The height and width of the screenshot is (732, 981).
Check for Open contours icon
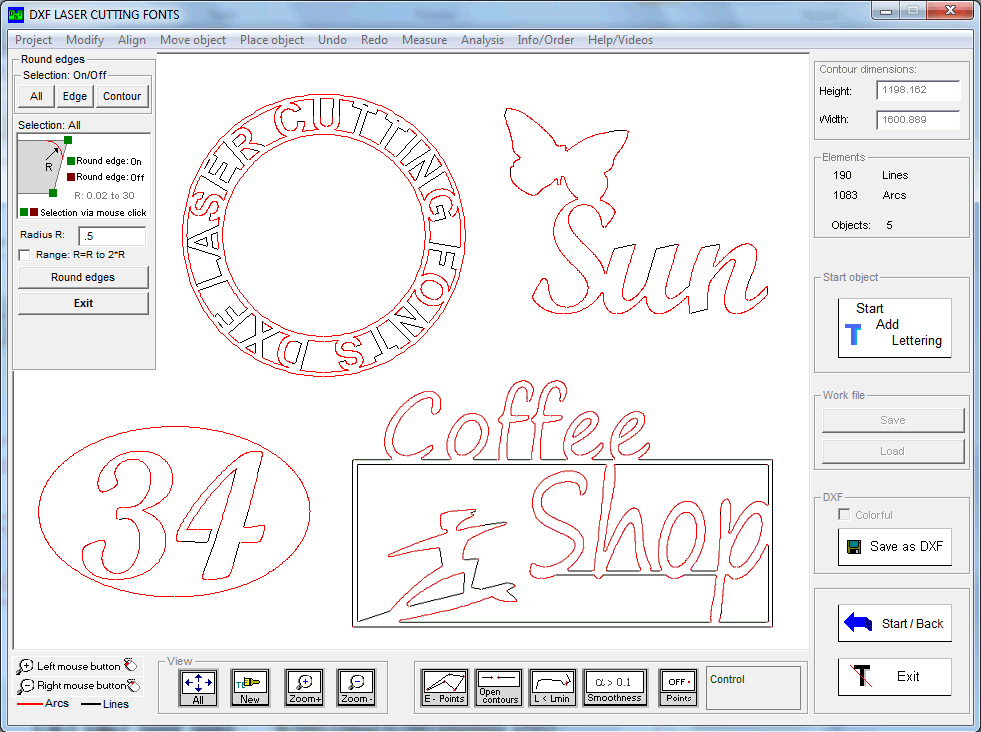point(498,687)
